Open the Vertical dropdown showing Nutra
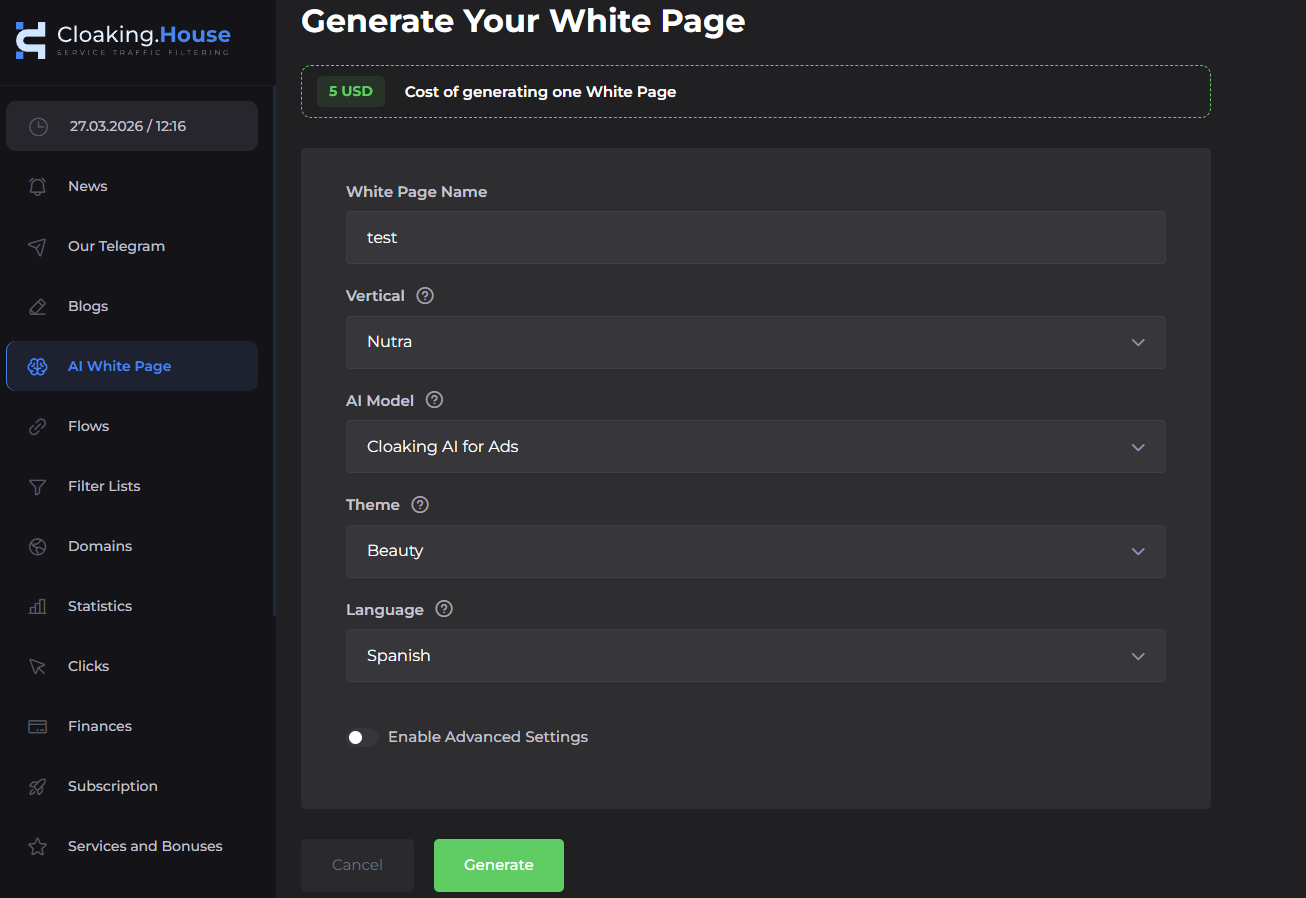 click(x=755, y=342)
